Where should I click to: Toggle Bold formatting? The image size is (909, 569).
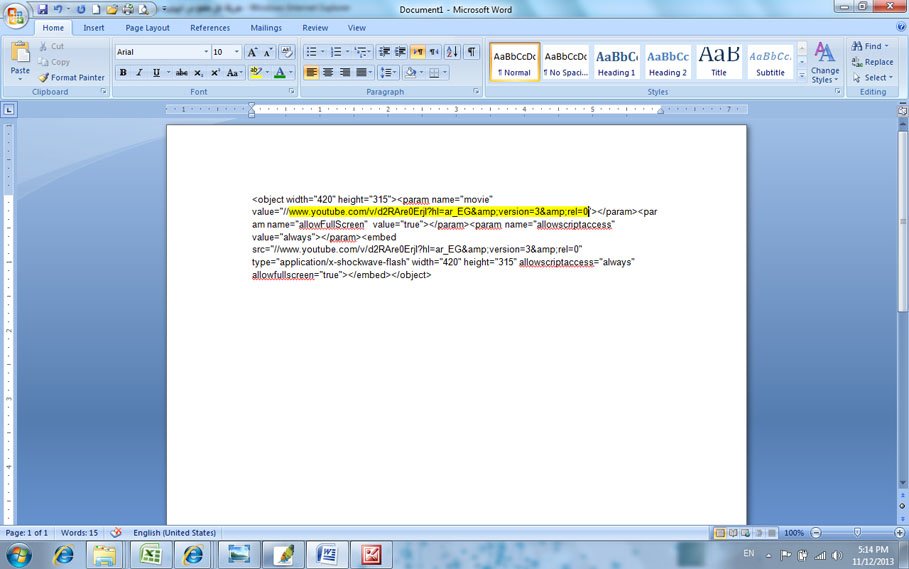[x=123, y=72]
